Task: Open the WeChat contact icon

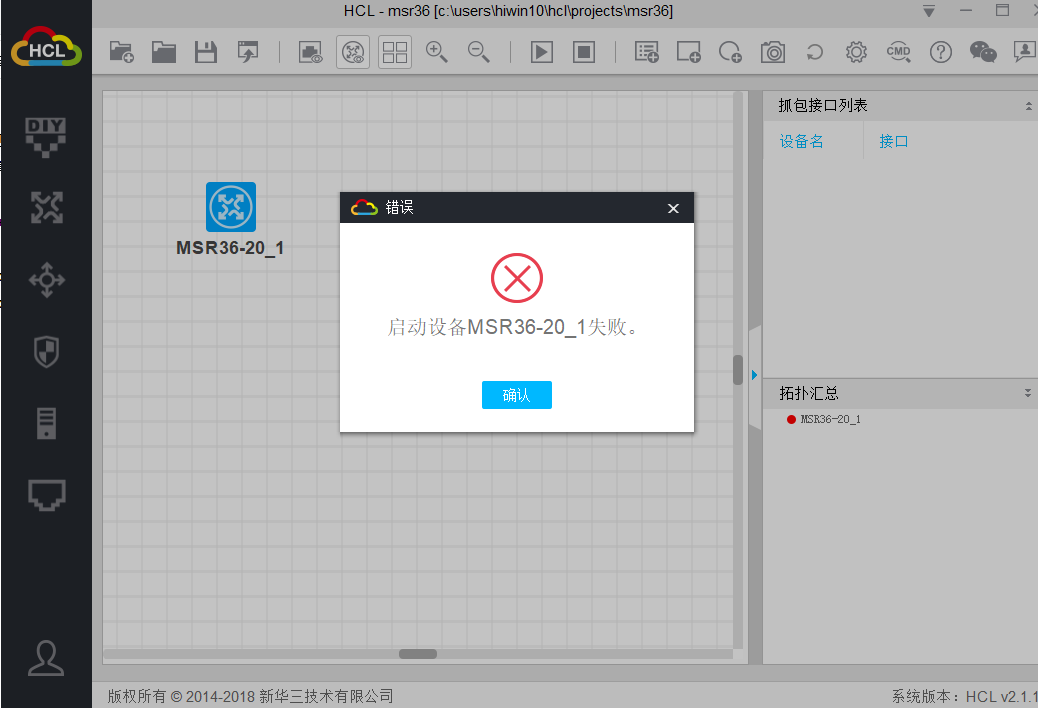Action: (x=983, y=52)
